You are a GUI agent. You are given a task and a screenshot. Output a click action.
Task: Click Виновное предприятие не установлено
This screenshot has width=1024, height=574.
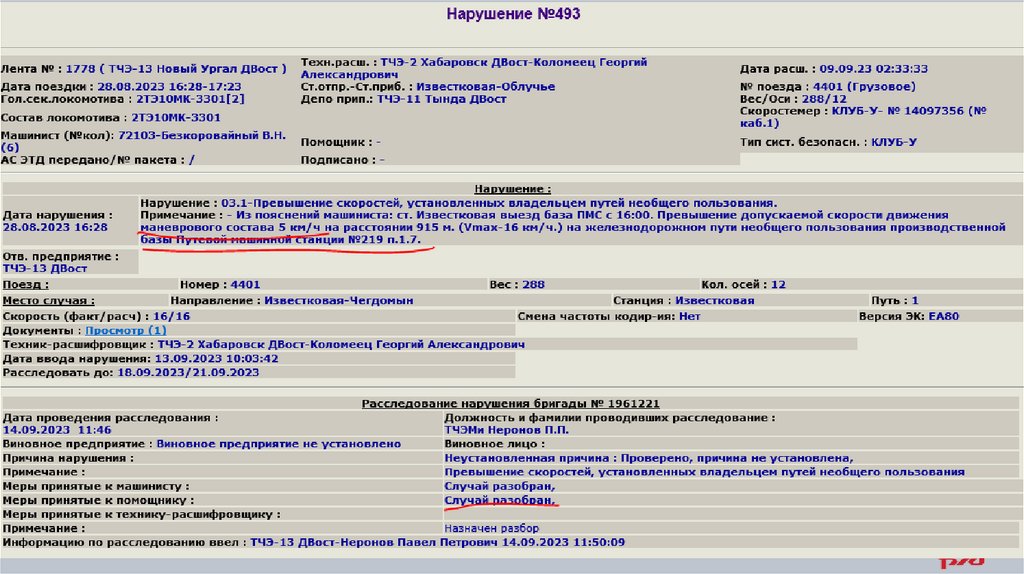278,443
